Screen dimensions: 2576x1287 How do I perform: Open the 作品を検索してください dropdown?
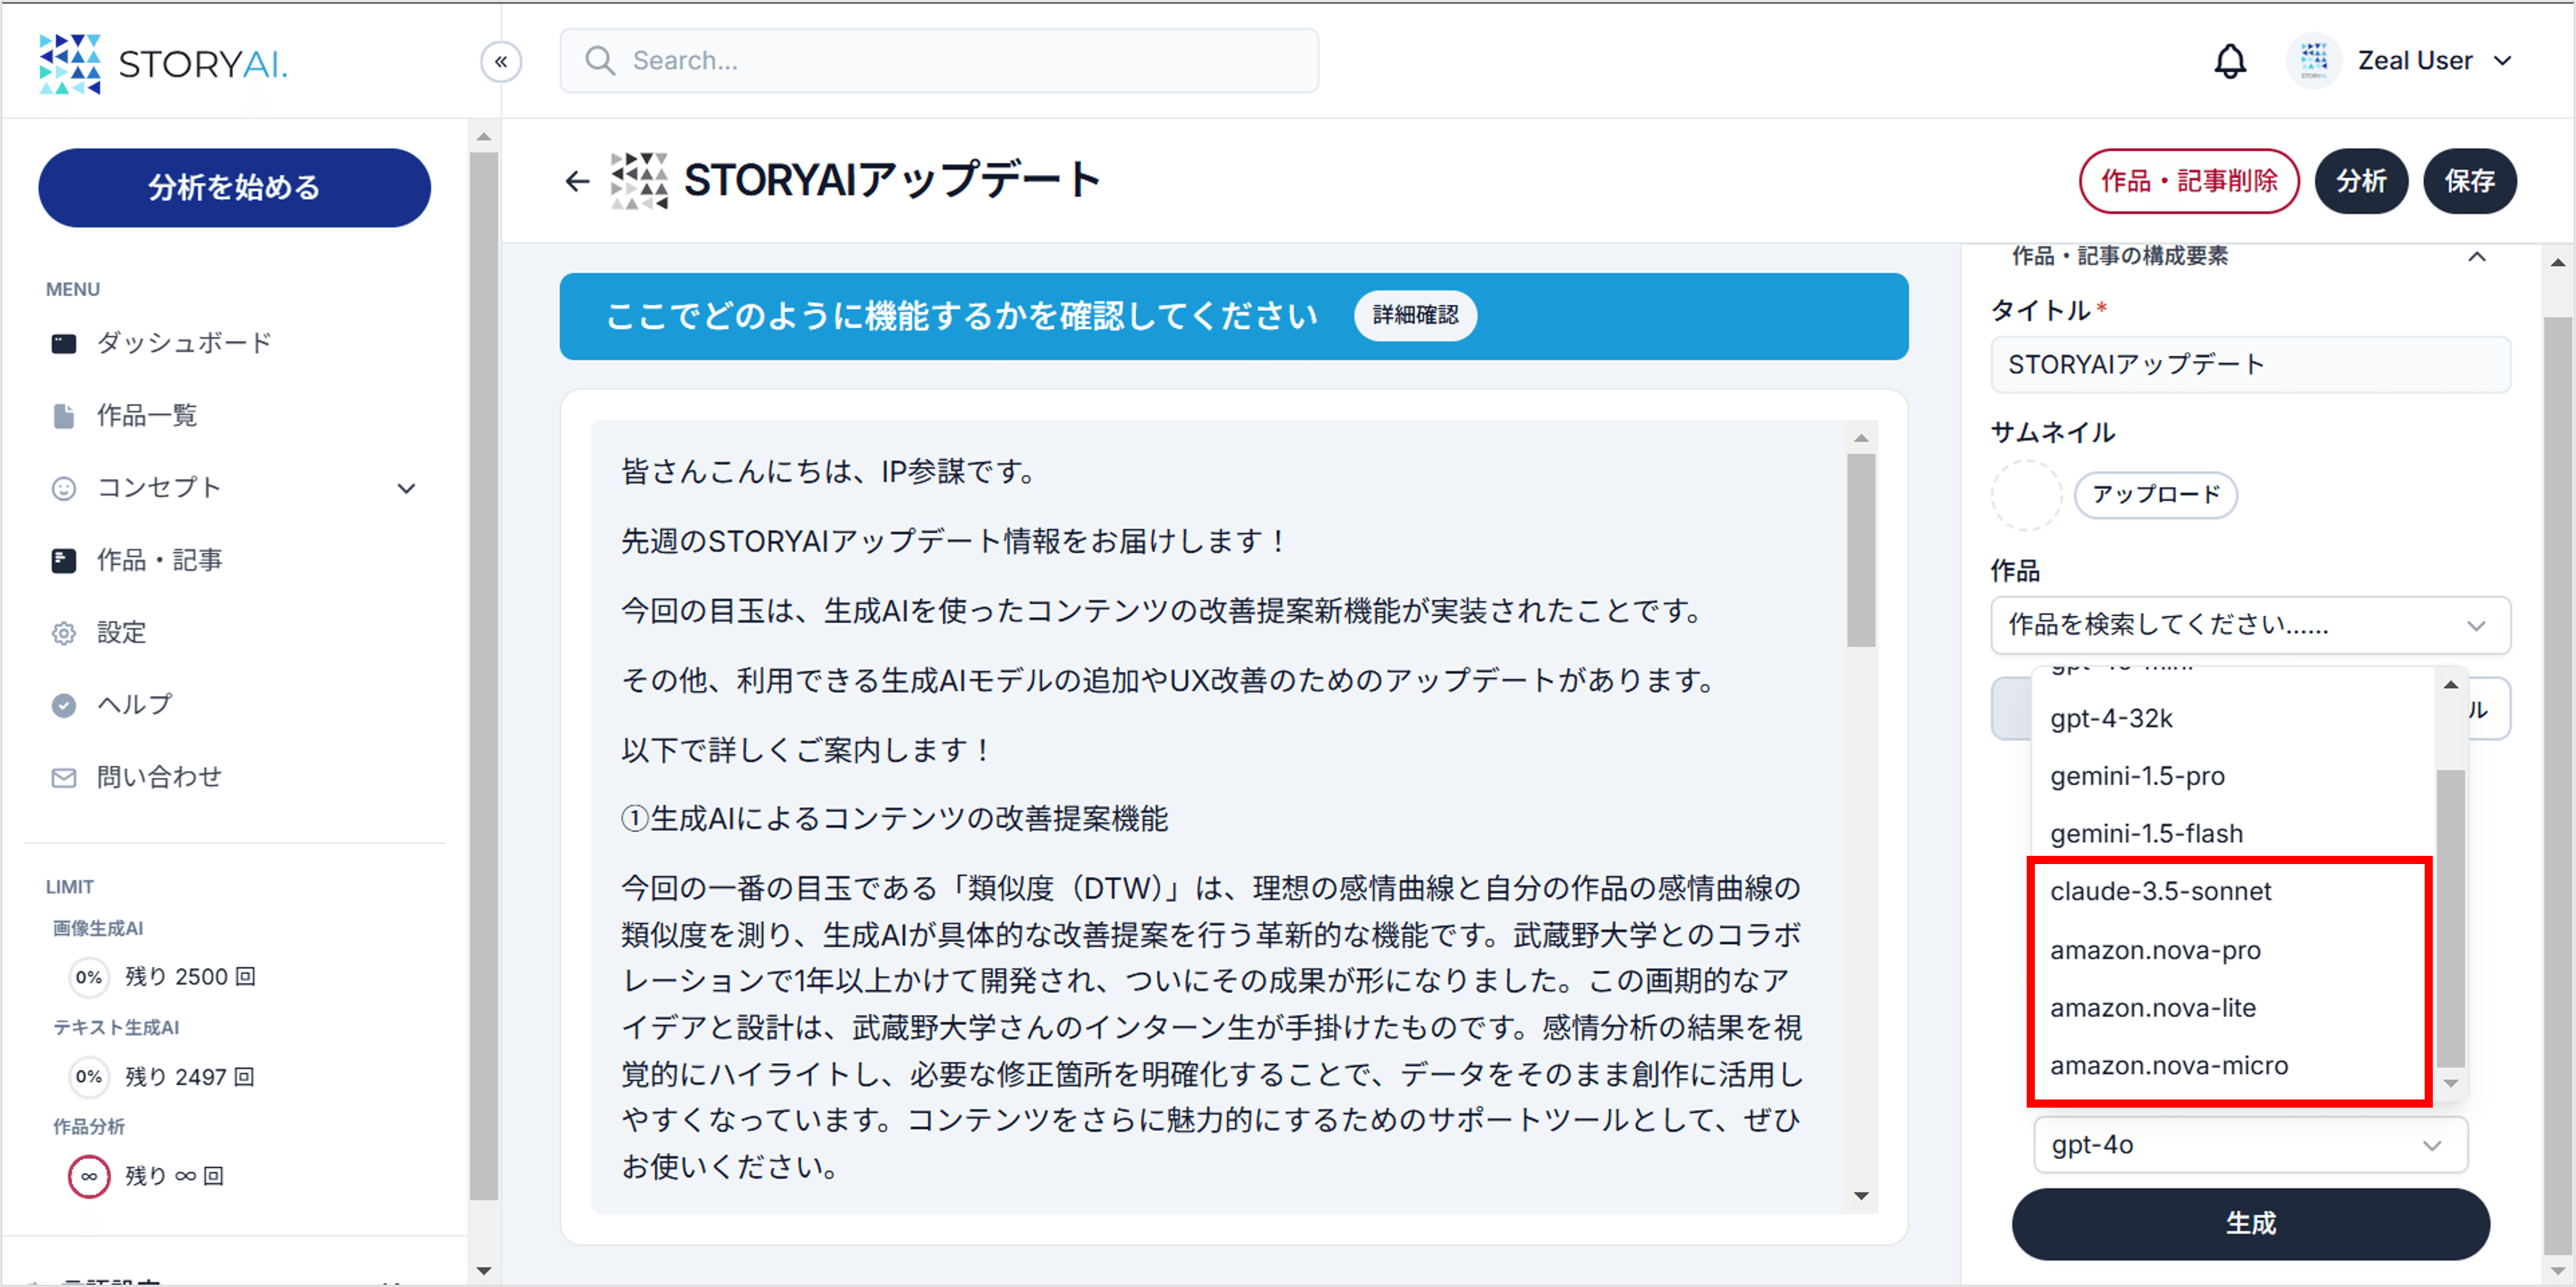click(x=2250, y=625)
